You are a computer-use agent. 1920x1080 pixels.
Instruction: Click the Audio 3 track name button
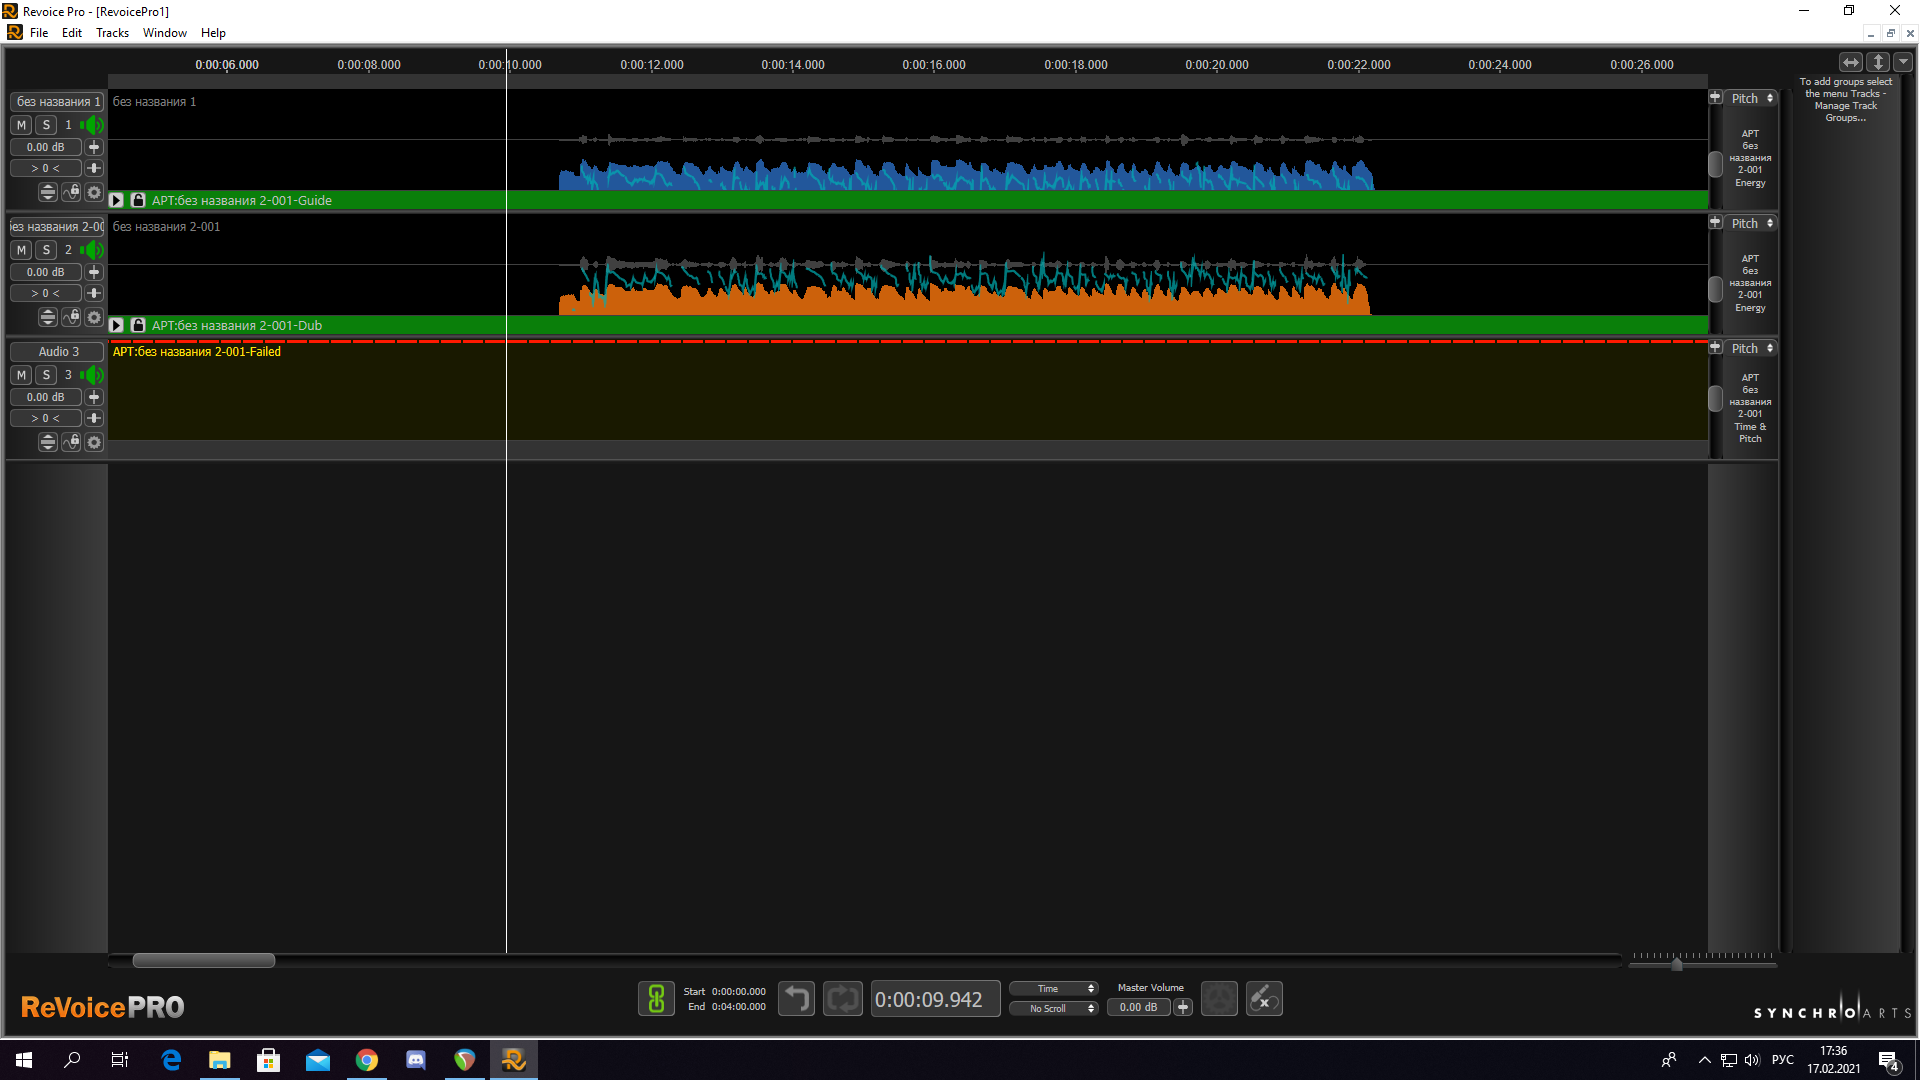pyautogui.click(x=57, y=352)
